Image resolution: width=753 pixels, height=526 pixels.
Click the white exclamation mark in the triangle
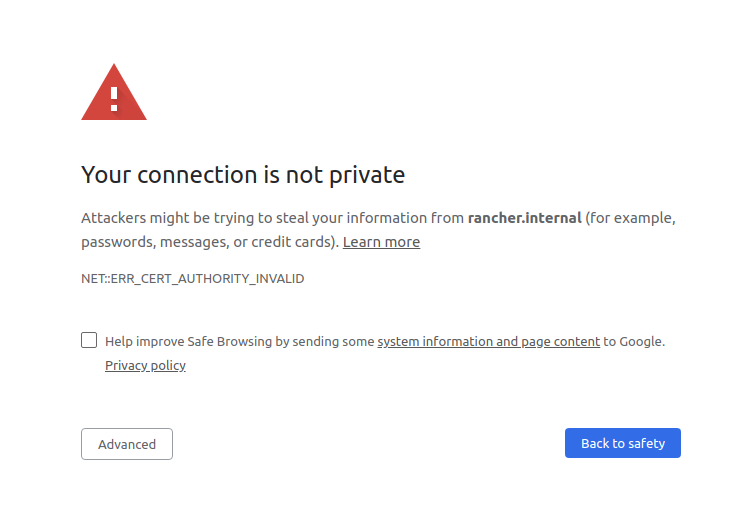(x=114, y=98)
